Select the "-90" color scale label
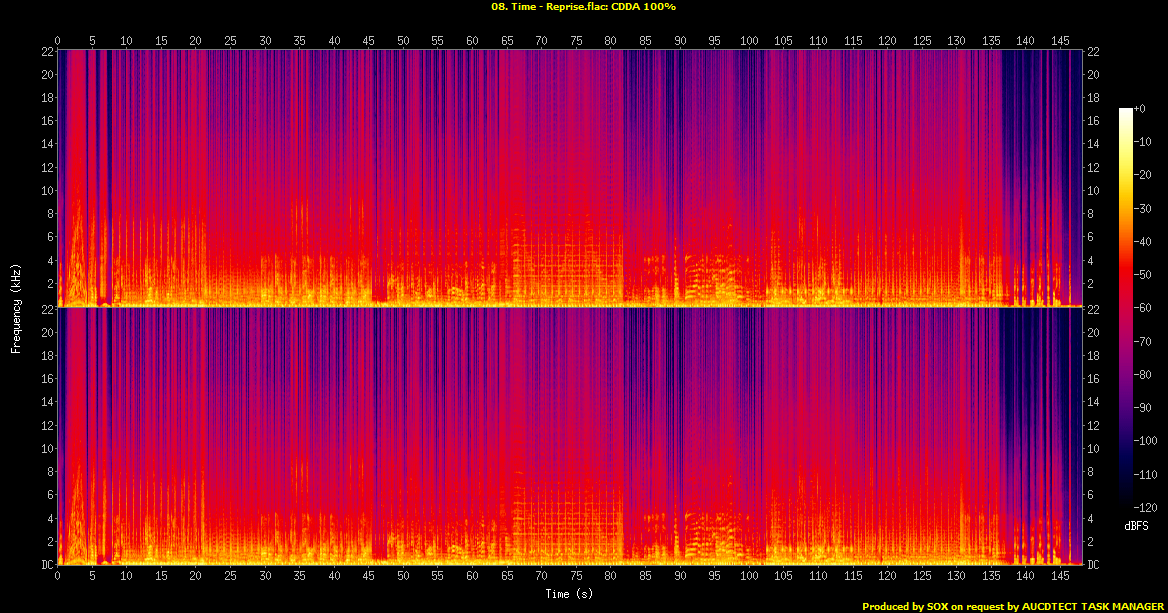 click(x=1143, y=407)
